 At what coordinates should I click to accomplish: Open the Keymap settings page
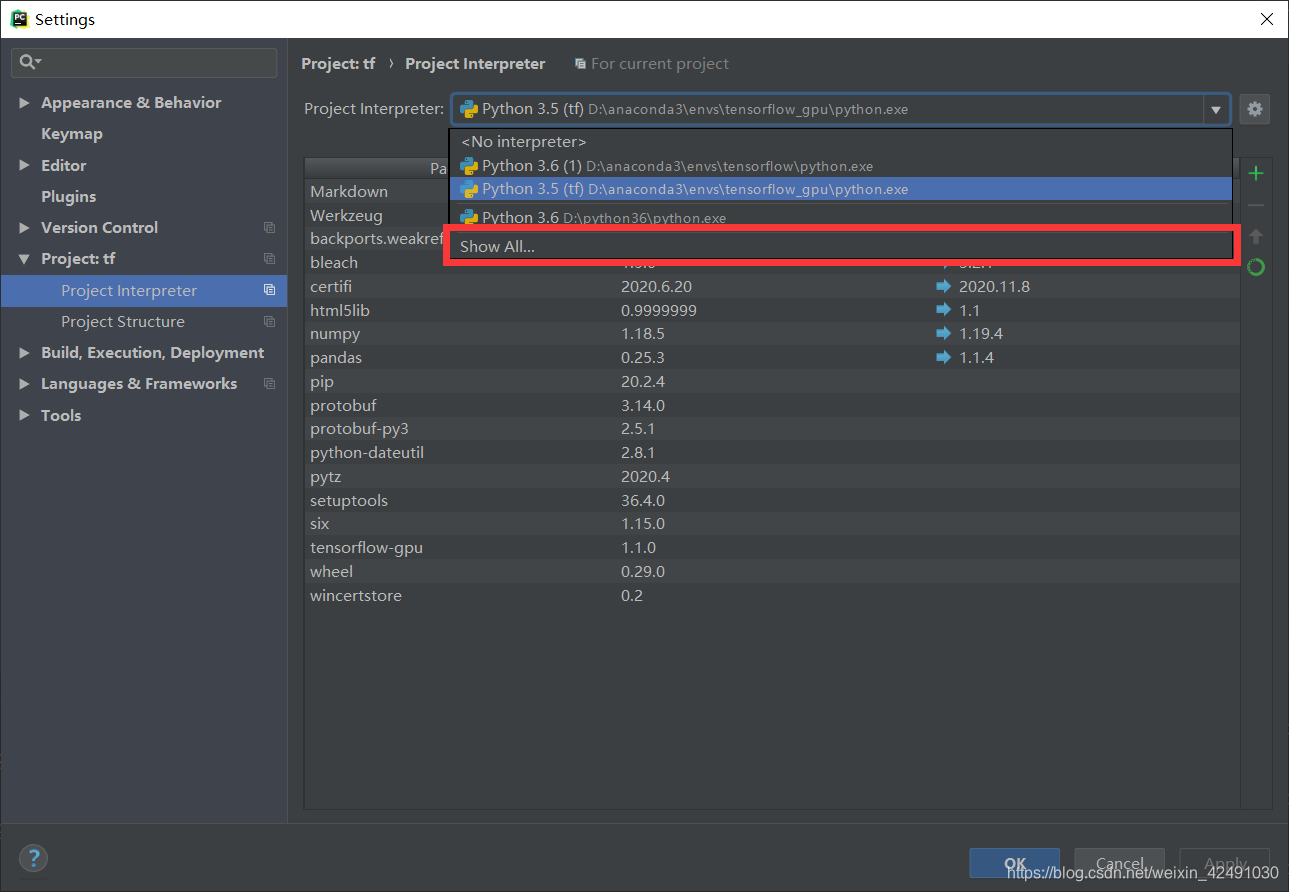[x=72, y=134]
